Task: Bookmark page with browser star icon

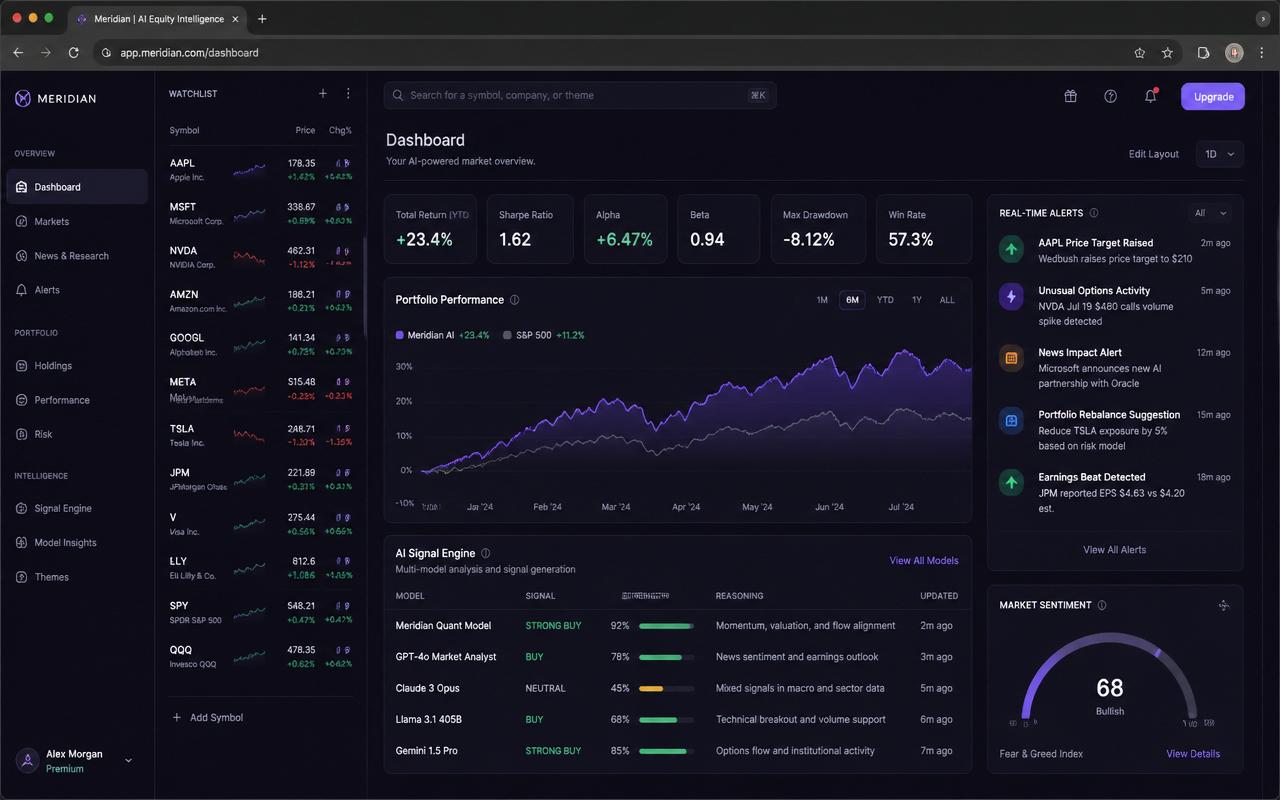Action: [1167, 53]
